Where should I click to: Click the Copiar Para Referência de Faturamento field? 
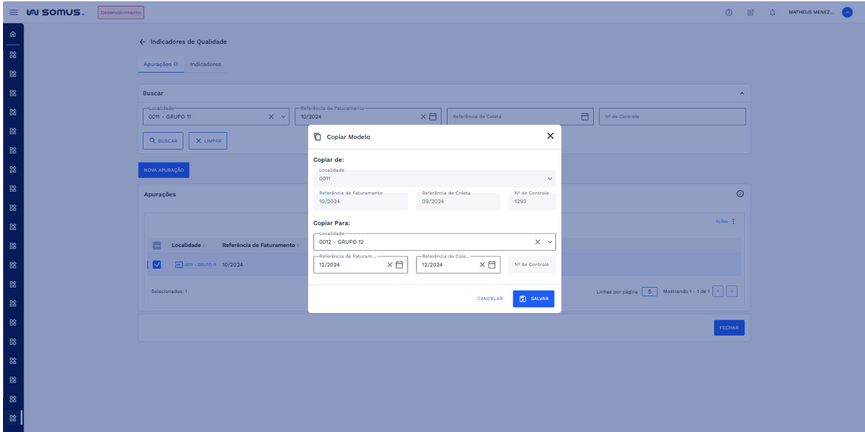point(350,265)
